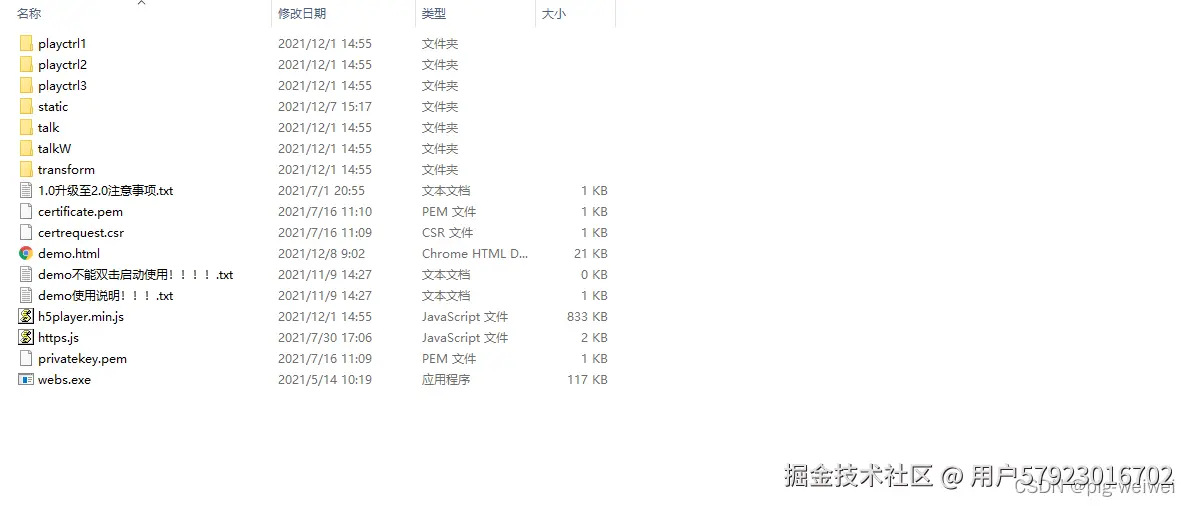Sort by the 大小 column header
Viewport: 1190px width, 506px height.
click(x=554, y=14)
